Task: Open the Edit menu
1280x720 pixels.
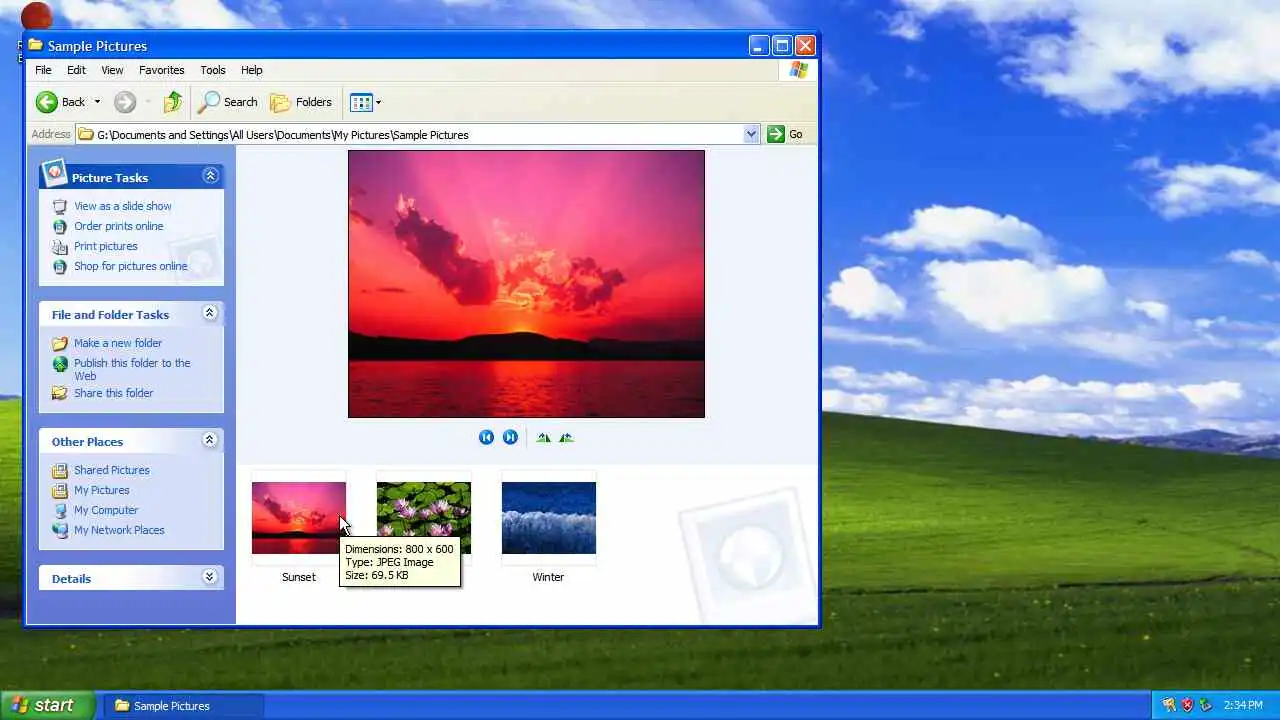Action: (x=76, y=70)
